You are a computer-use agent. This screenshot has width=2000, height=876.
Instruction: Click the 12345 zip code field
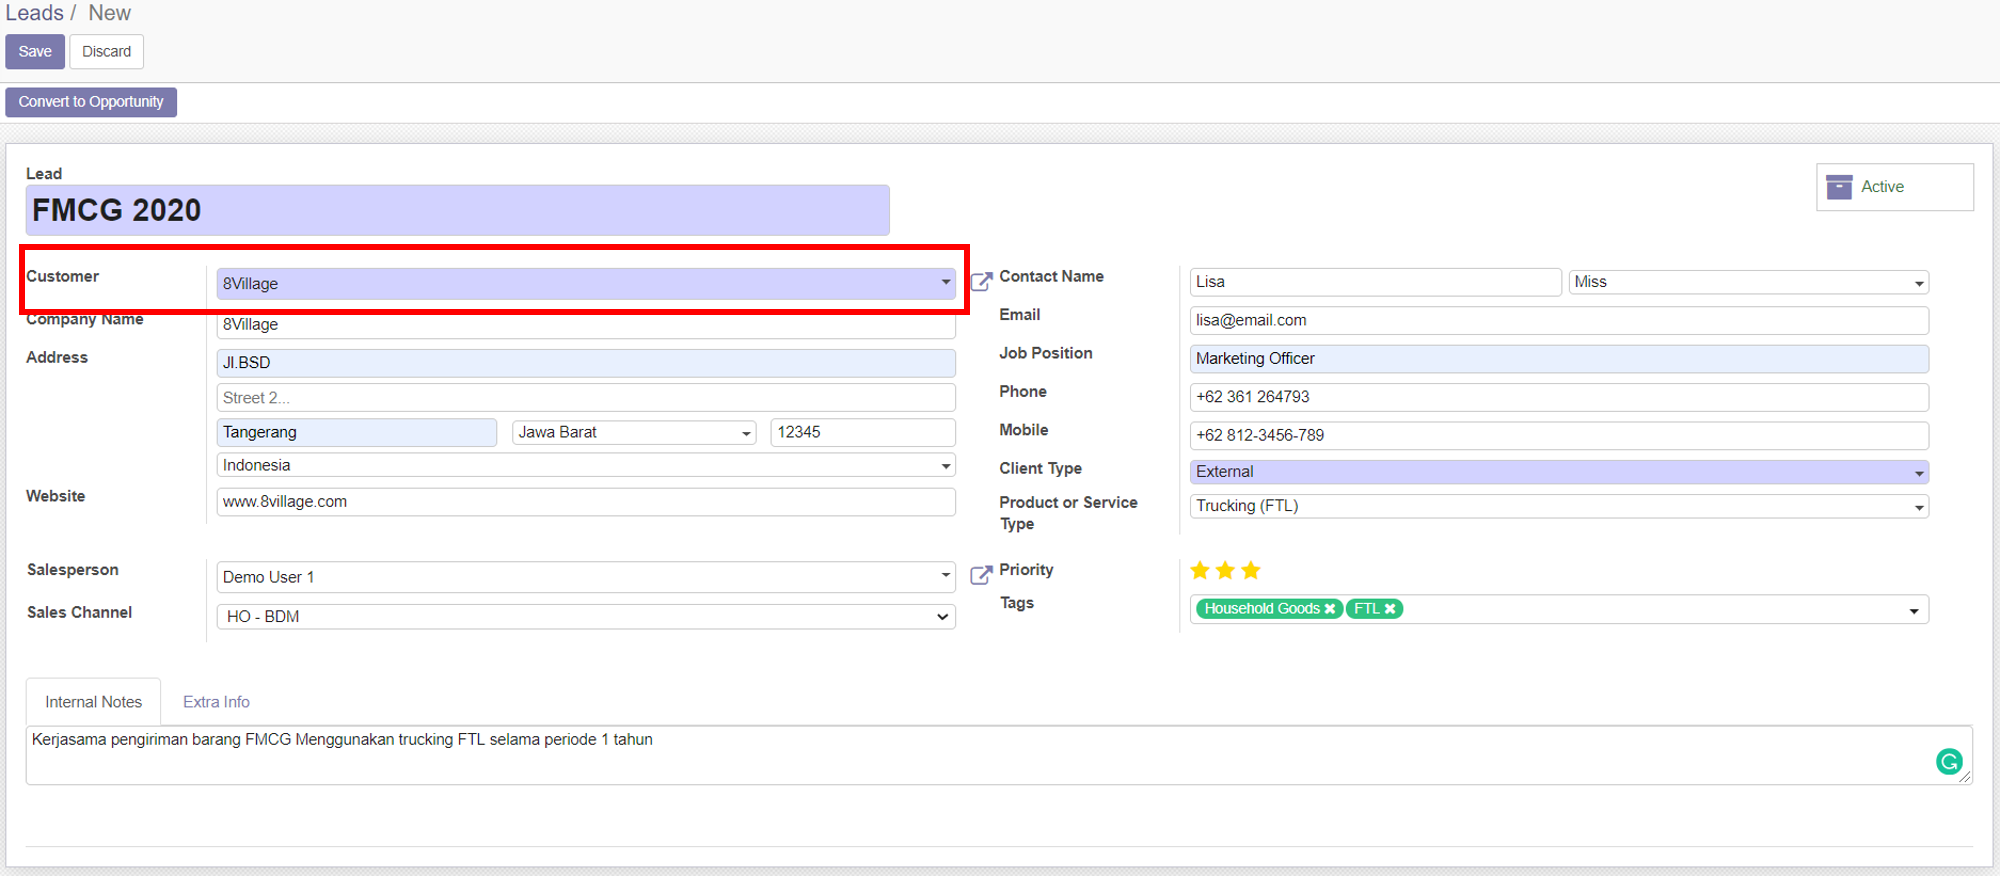(x=863, y=433)
